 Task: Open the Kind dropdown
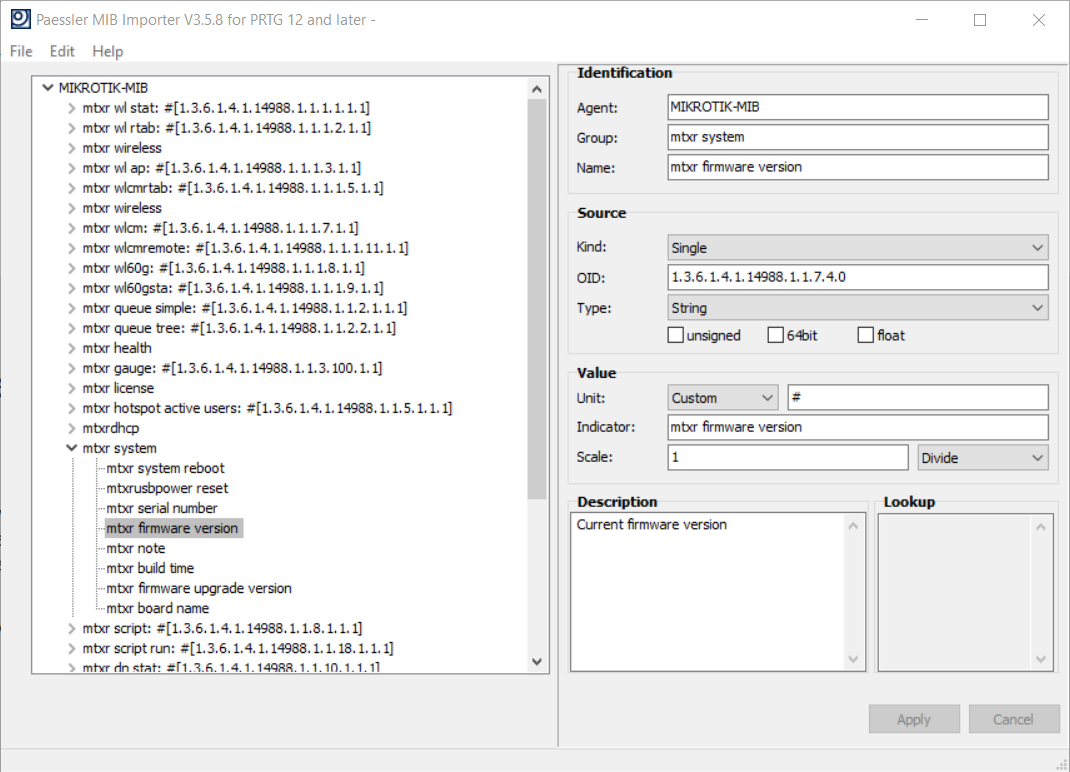point(857,248)
